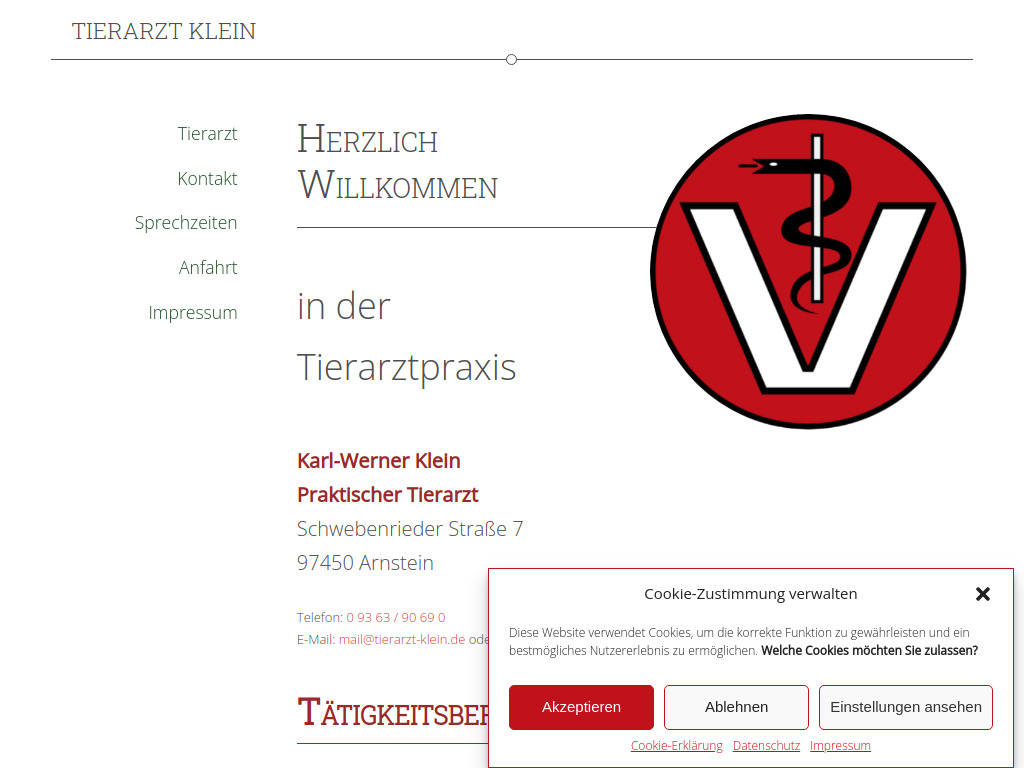Click the TIERARZT KLEIN site title

tap(163, 31)
